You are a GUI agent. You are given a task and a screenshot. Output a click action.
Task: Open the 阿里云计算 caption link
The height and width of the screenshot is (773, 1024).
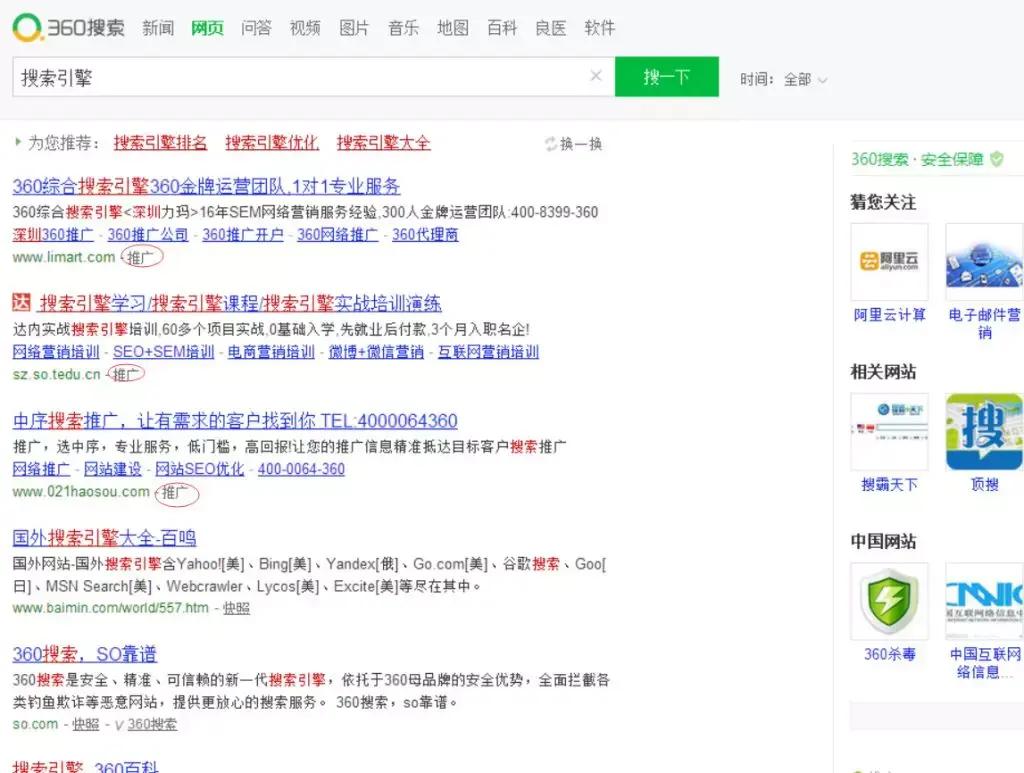[x=889, y=315]
